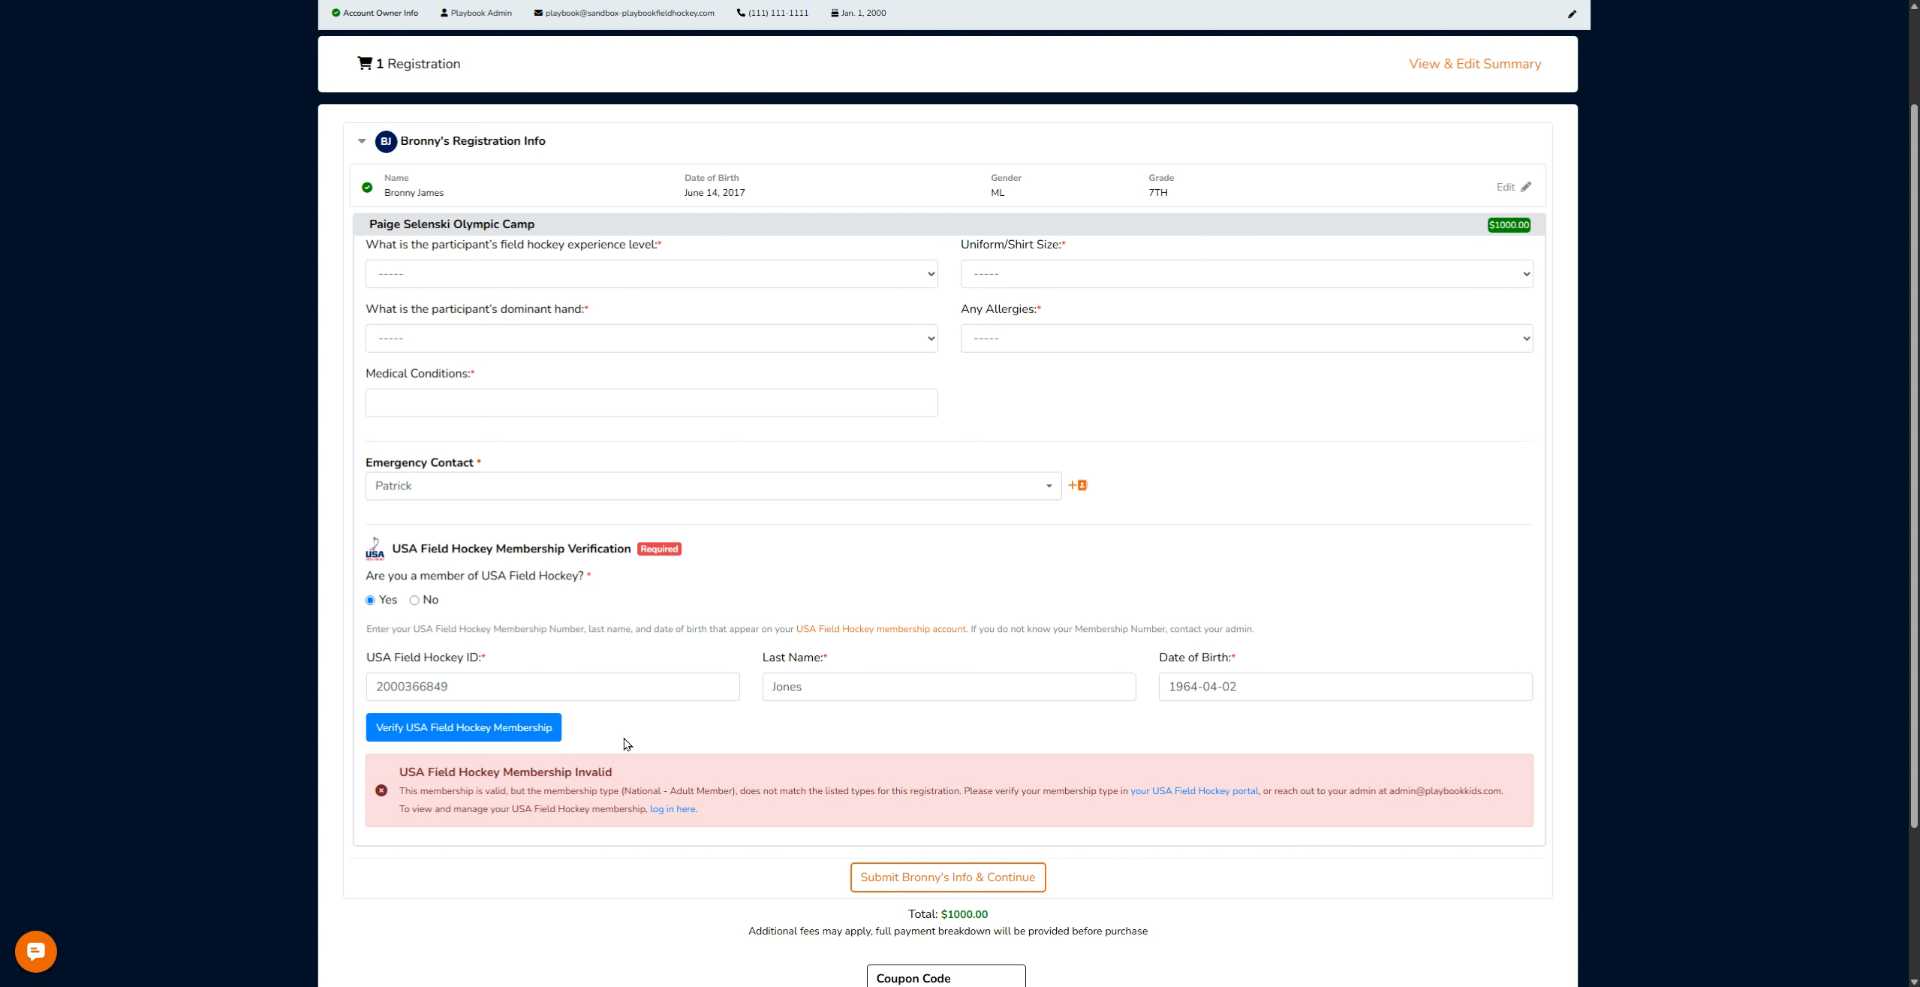The image size is (1920, 987).
Task: Open USA Field Hockey membership account link
Action: 880,629
